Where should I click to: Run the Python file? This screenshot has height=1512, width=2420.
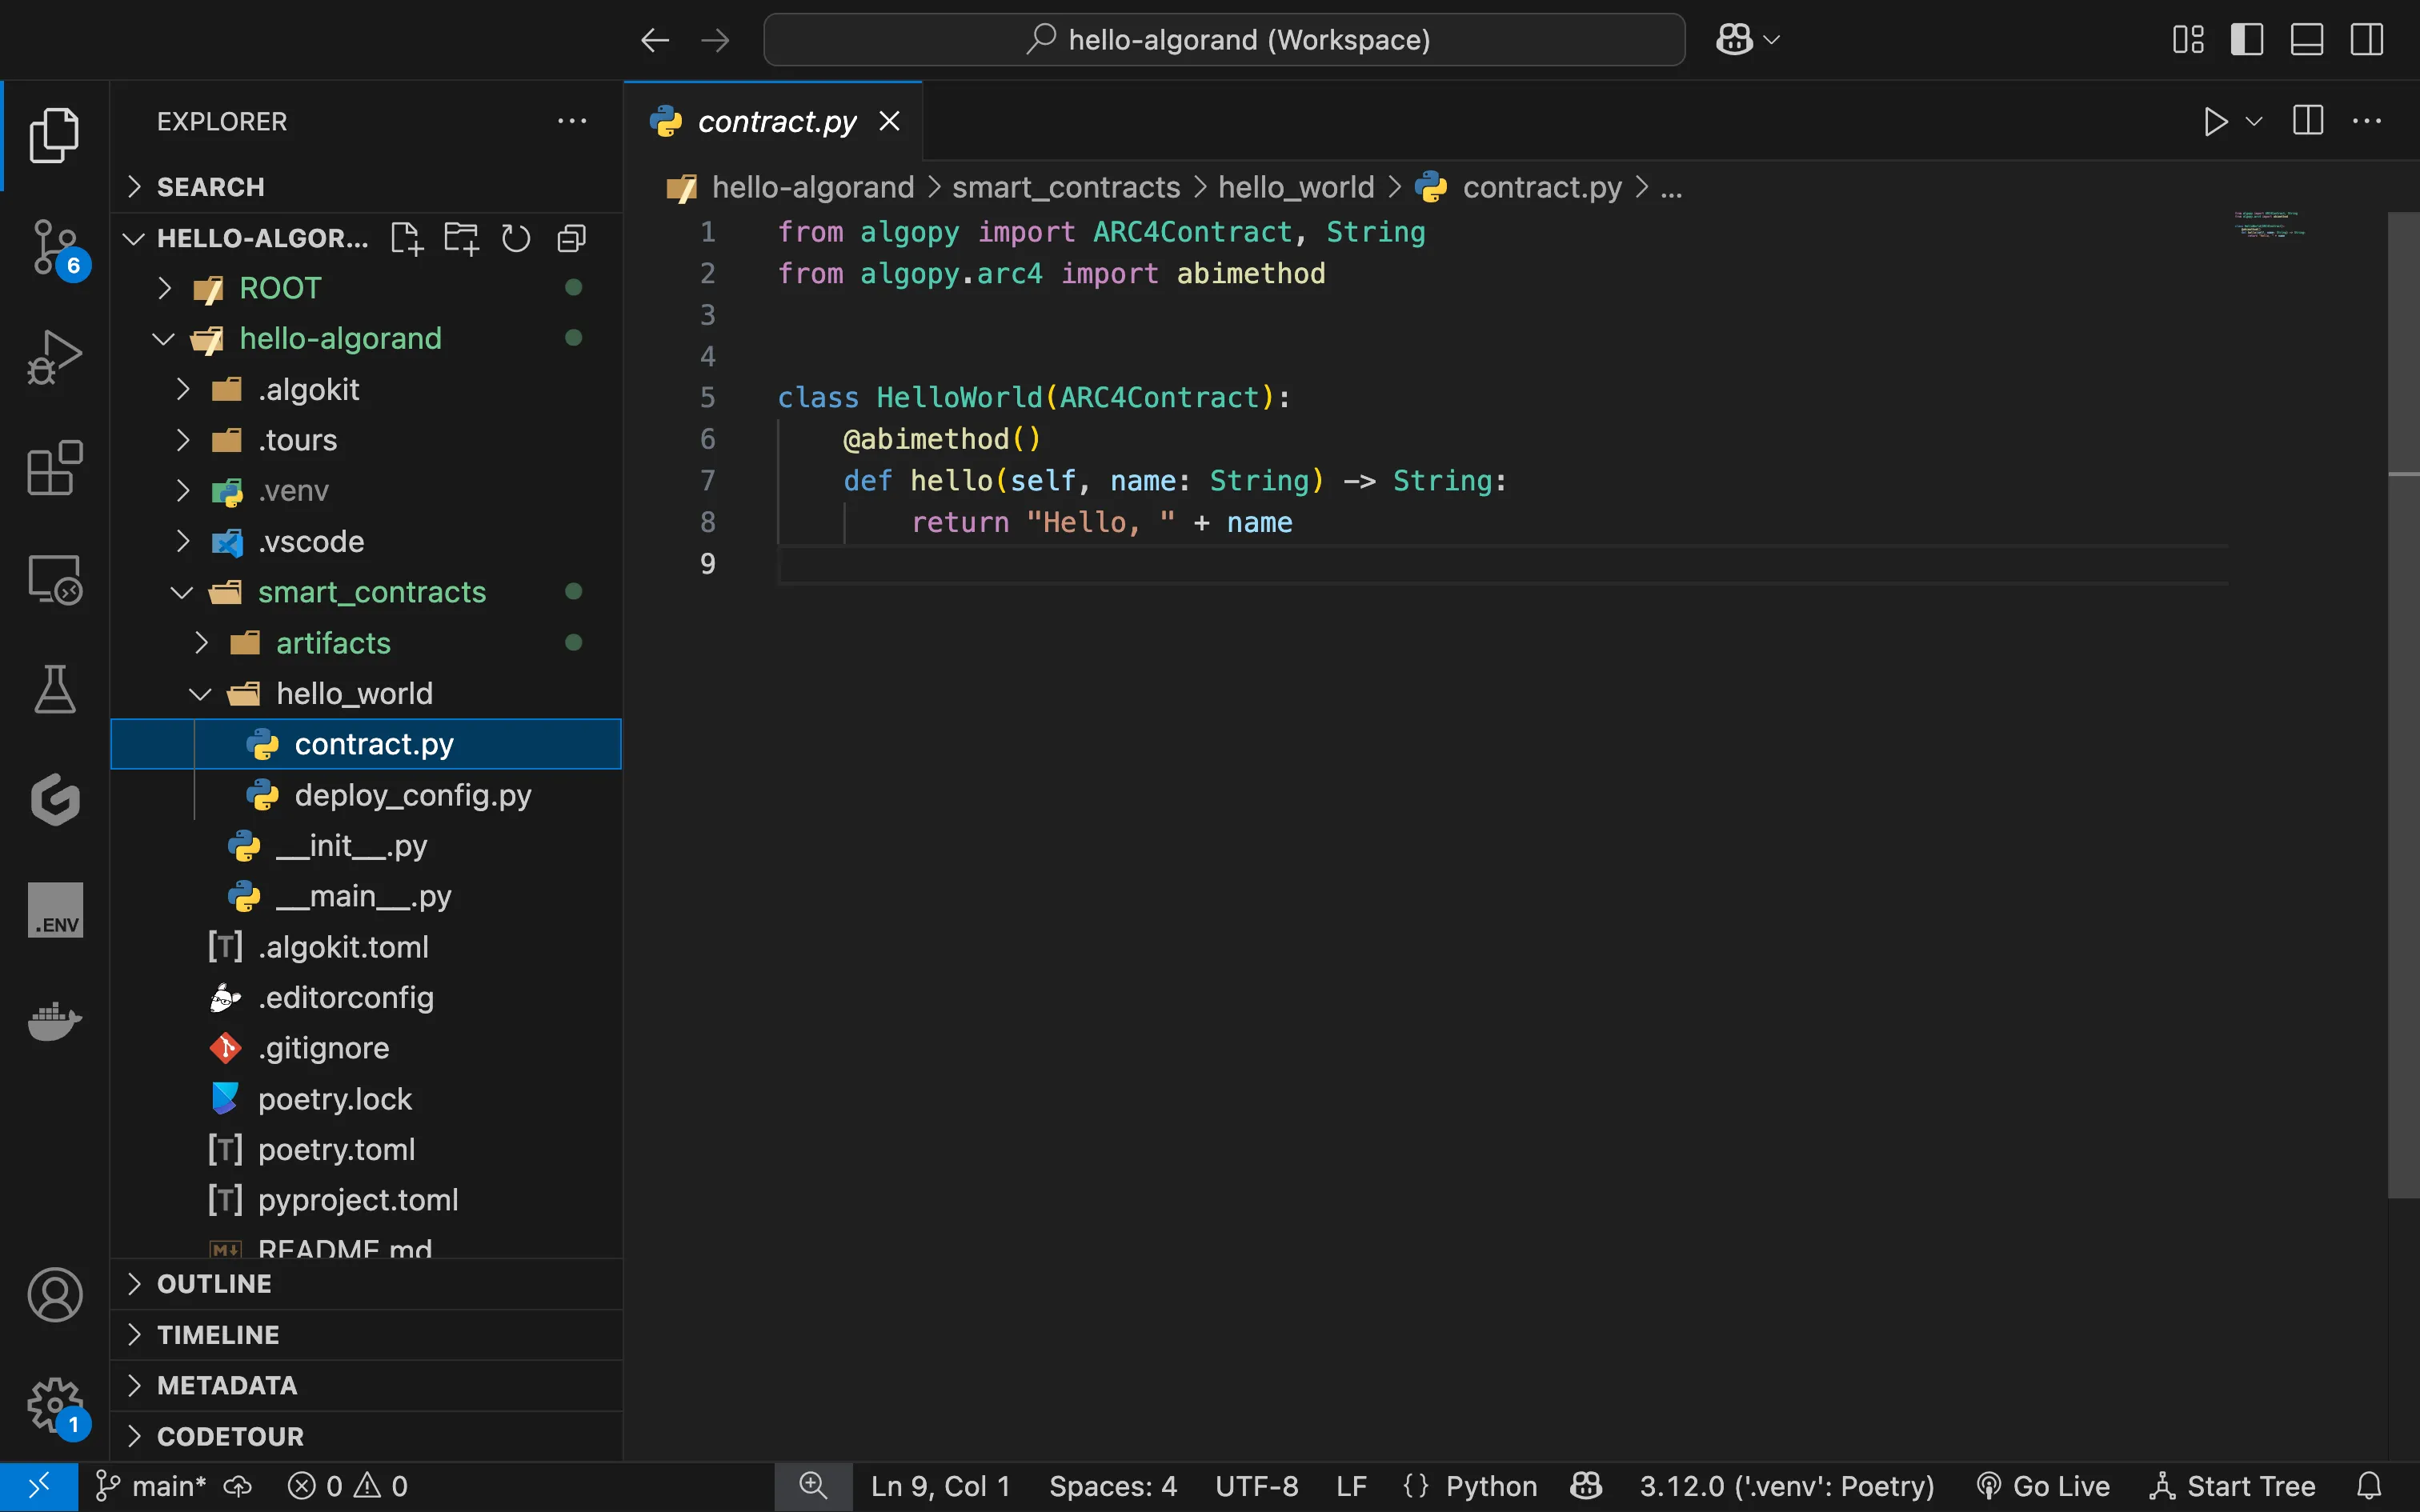[x=2214, y=122]
